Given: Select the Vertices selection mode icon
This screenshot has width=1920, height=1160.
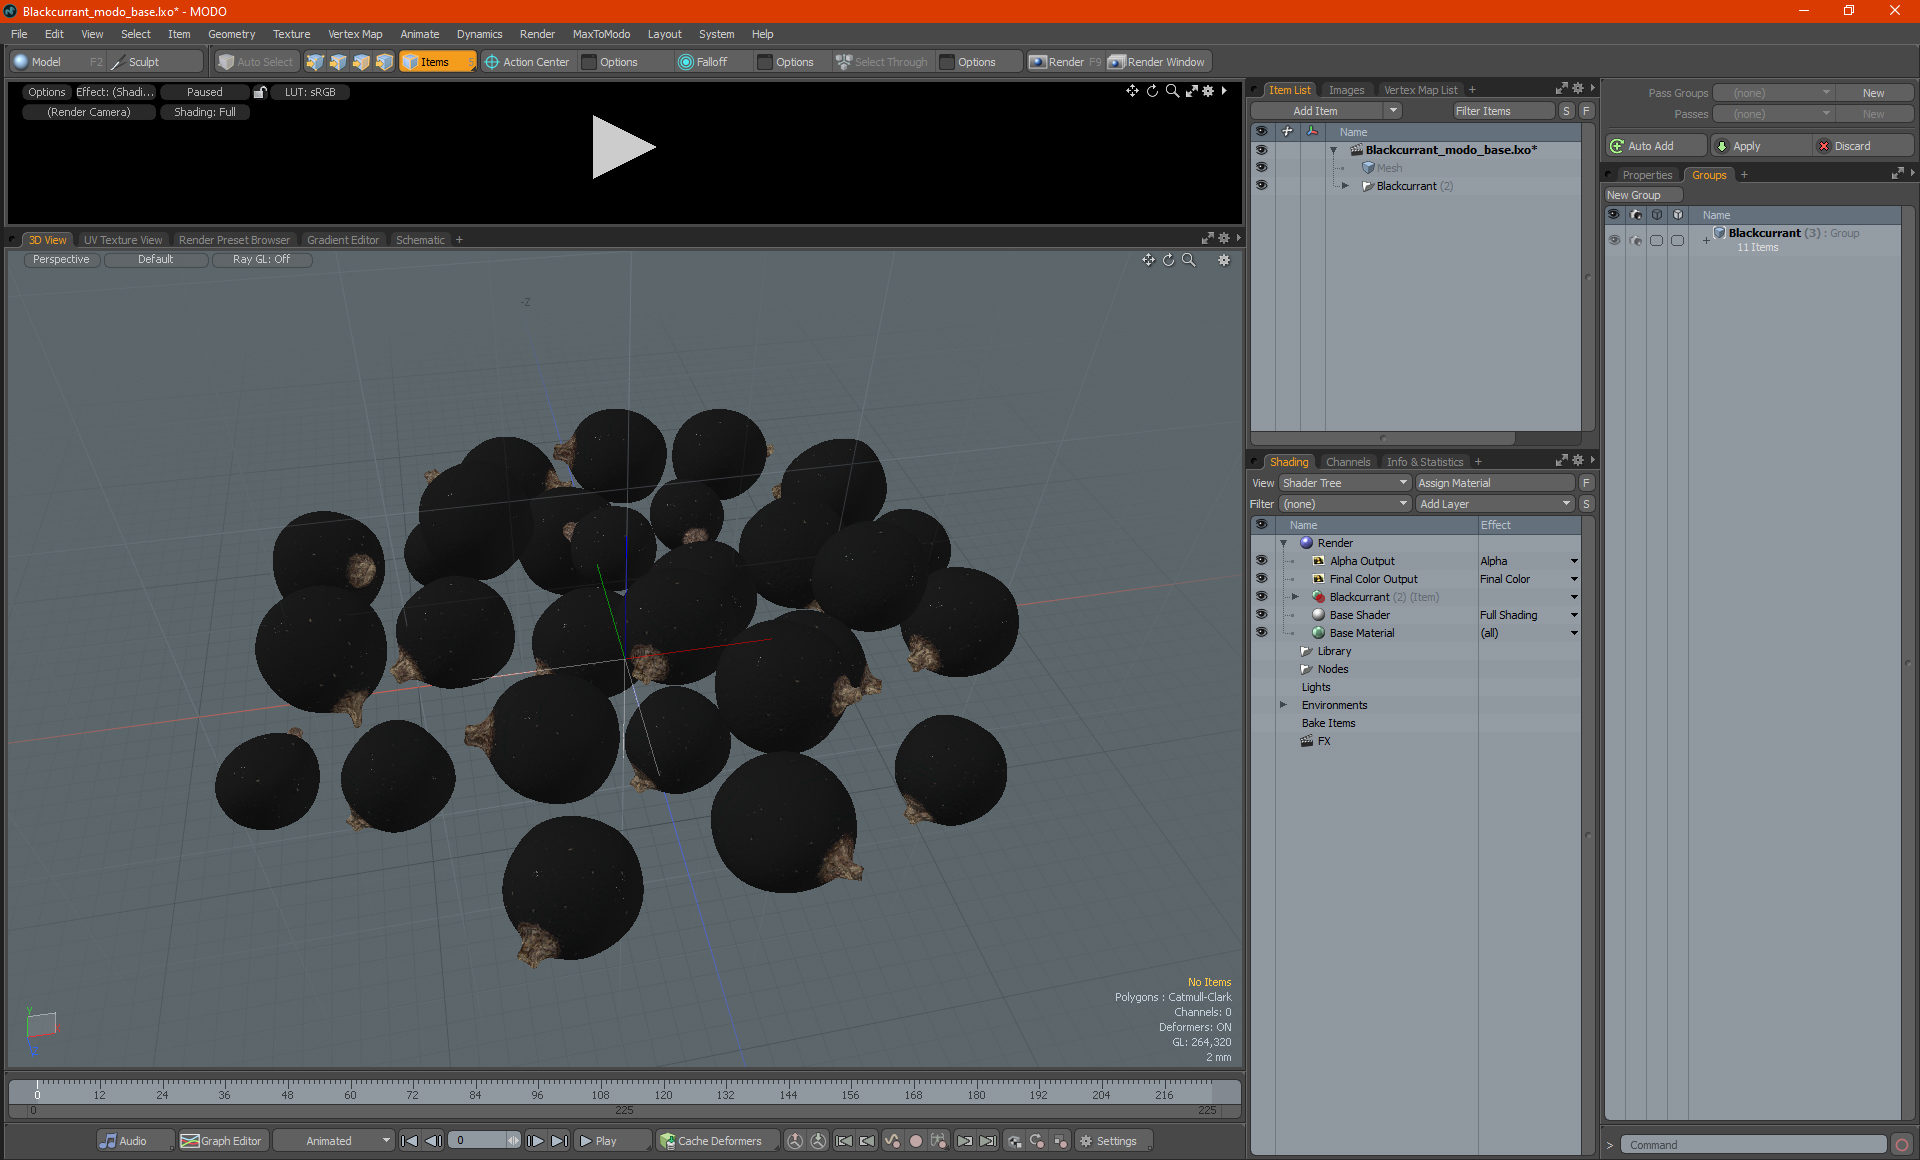Looking at the screenshot, I should point(315,62).
